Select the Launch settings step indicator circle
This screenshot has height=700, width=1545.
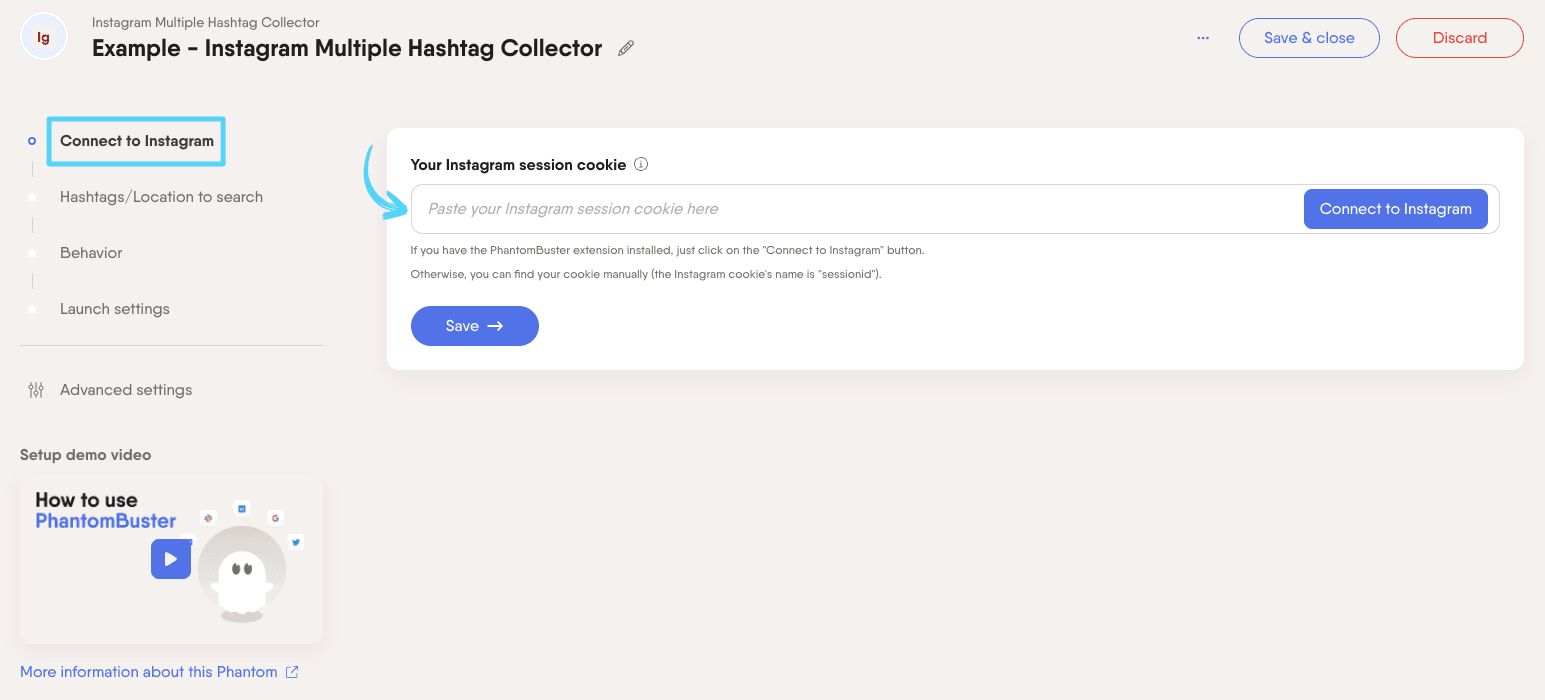pyautogui.click(x=32, y=309)
